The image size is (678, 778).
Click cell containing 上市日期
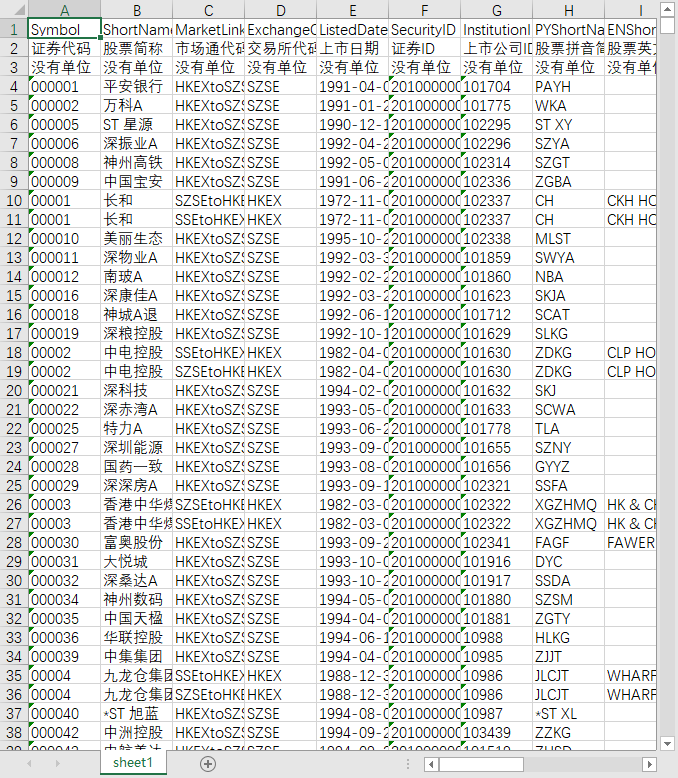tap(352, 49)
